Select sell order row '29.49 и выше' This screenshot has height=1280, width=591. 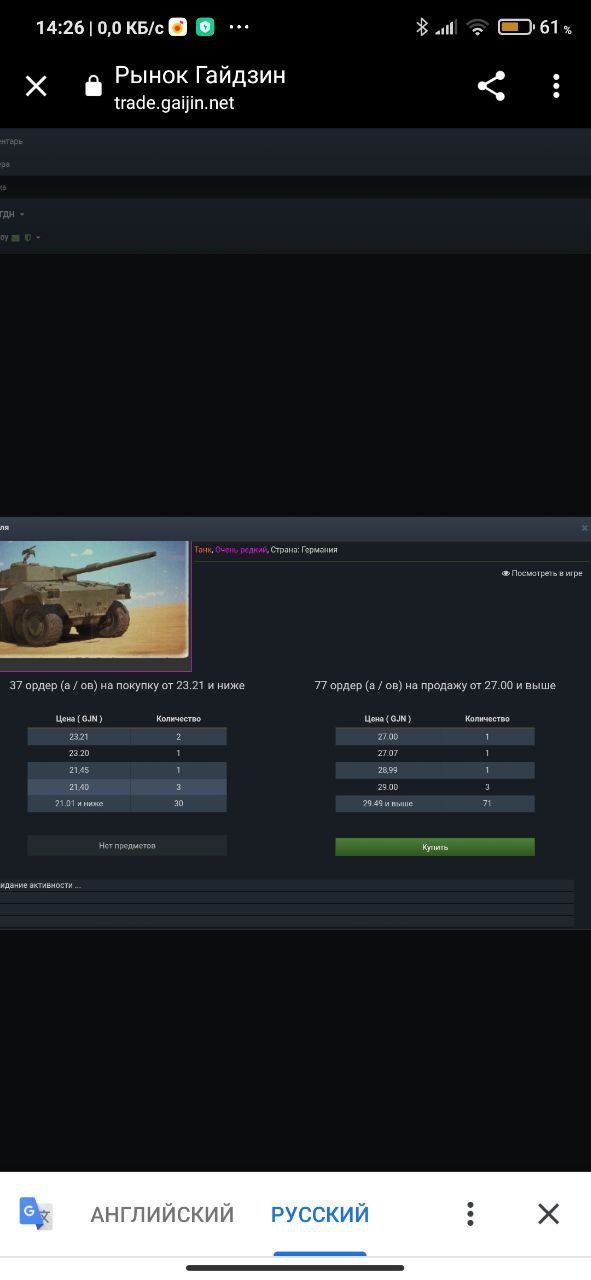click(435, 804)
